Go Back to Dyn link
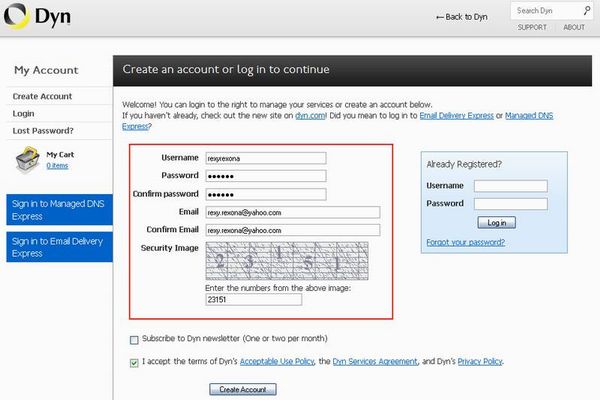The image size is (600, 400). pyautogui.click(x=462, y=17)
